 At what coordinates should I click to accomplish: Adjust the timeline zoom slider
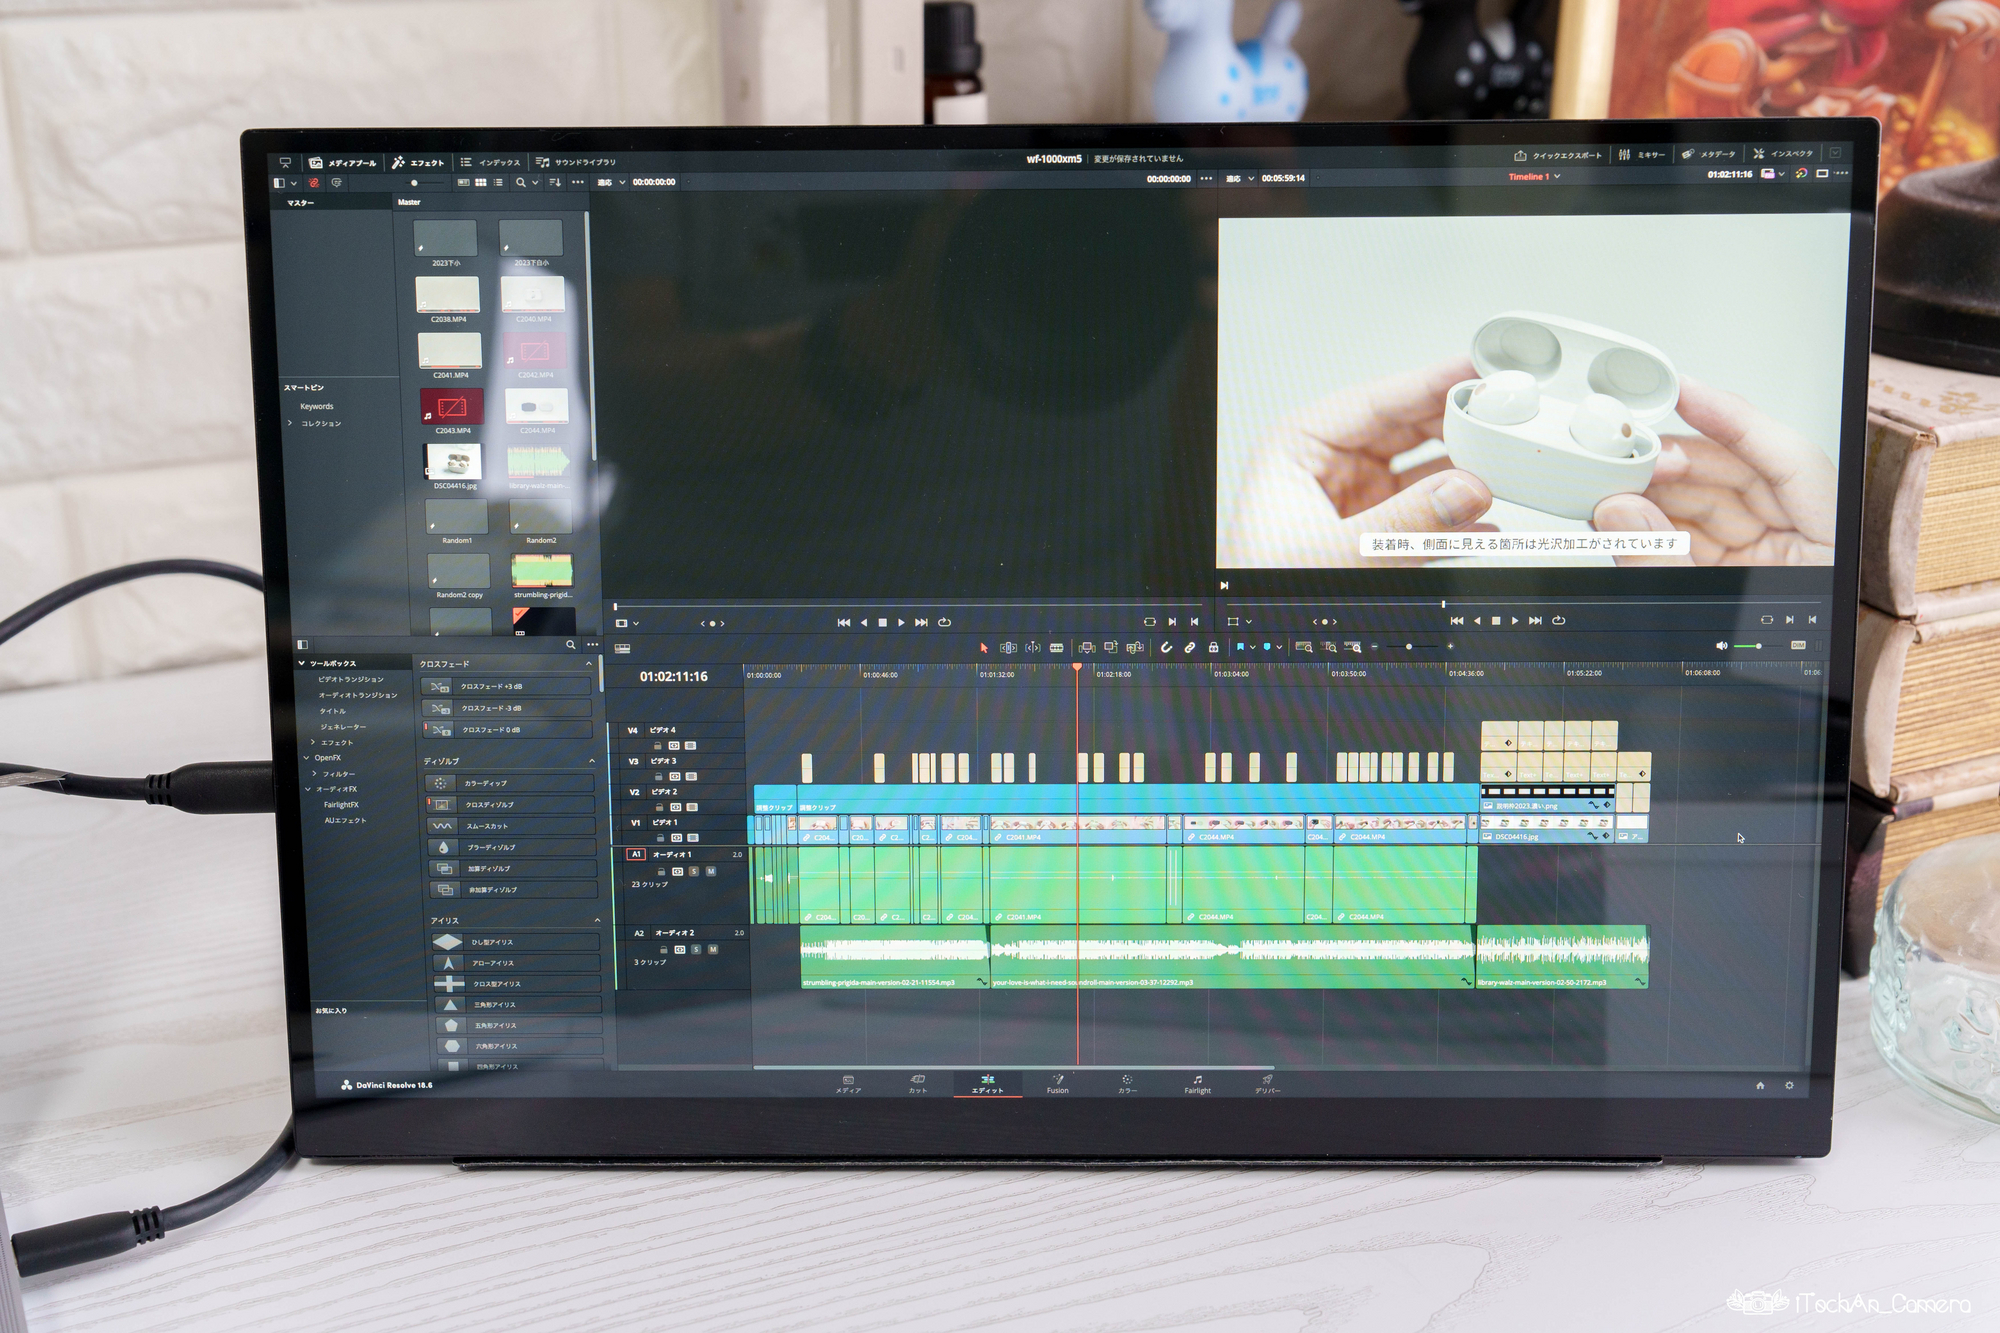[1409, 647]
